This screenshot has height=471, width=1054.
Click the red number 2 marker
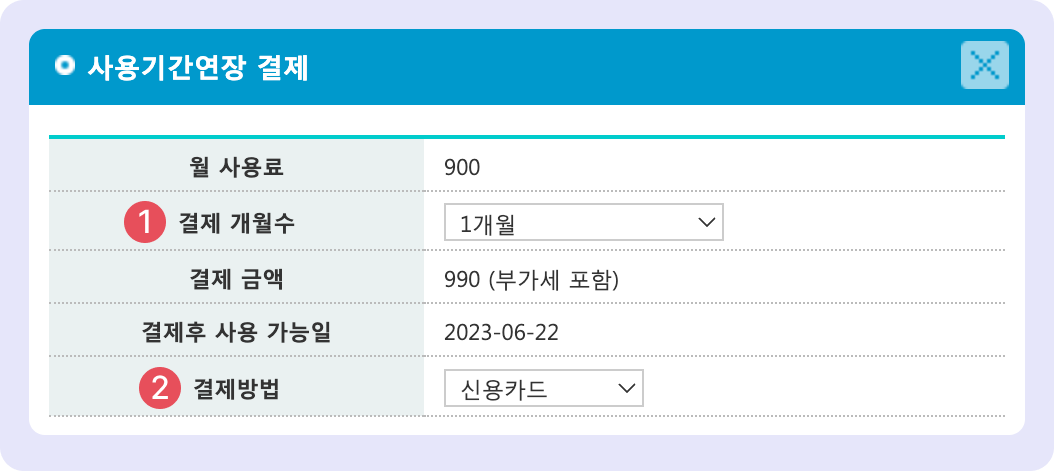point(159,389)
